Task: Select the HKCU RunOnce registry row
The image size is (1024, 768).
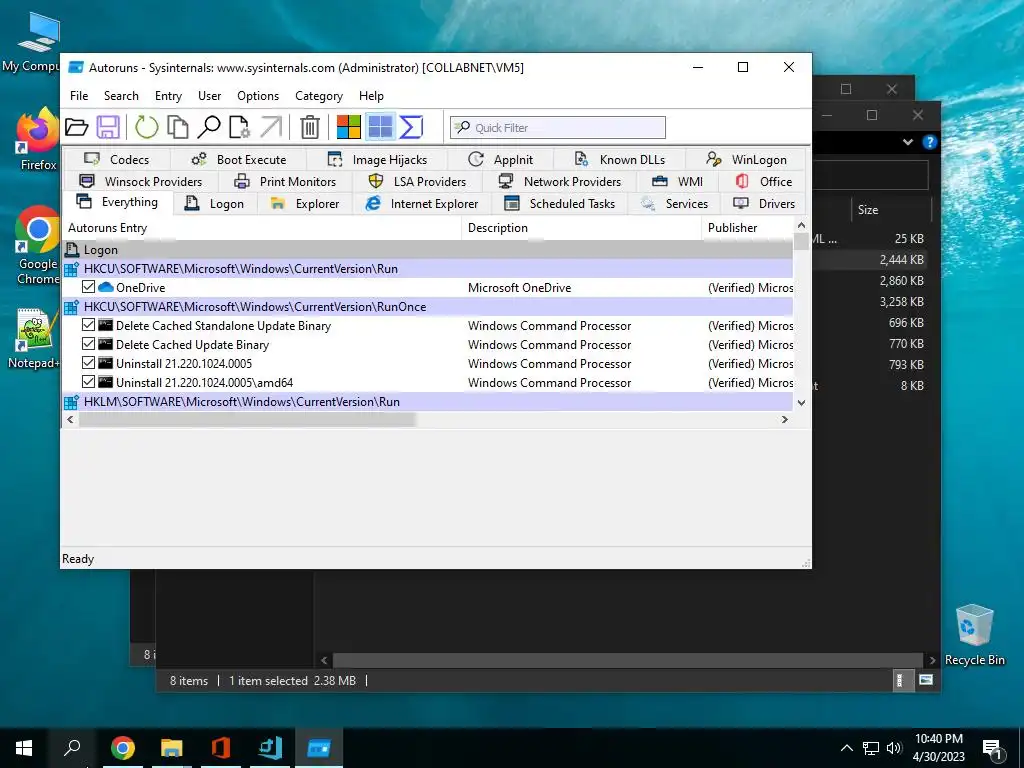Action: (428, 306)
